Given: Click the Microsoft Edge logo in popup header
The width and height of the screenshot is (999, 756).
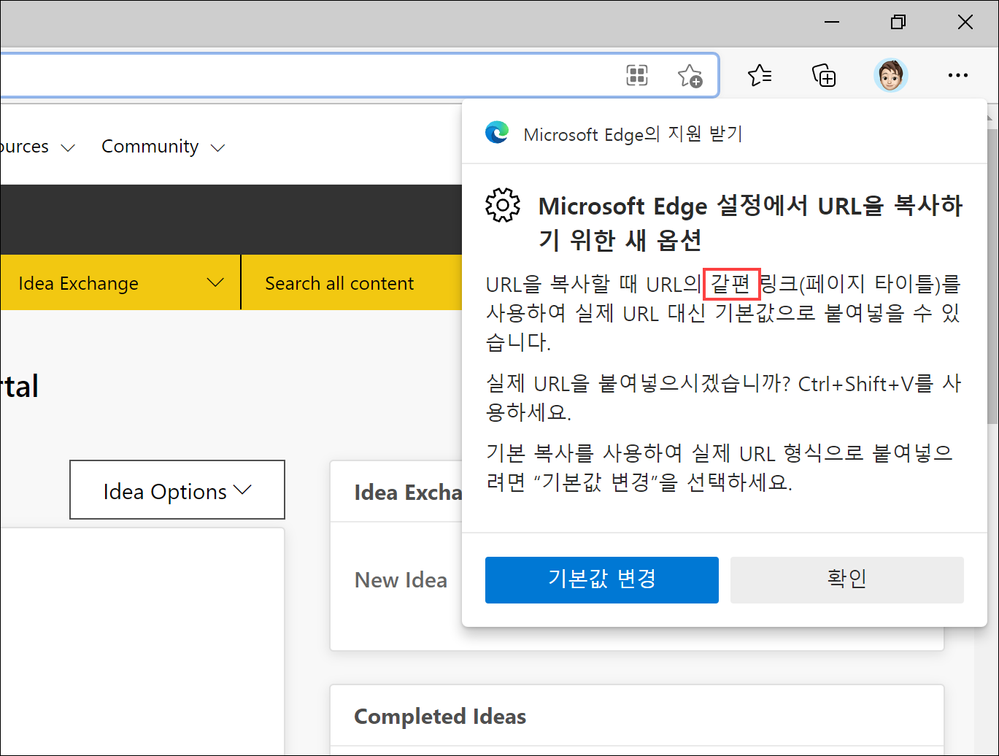Looking at the screenshot, I should 497,132.
